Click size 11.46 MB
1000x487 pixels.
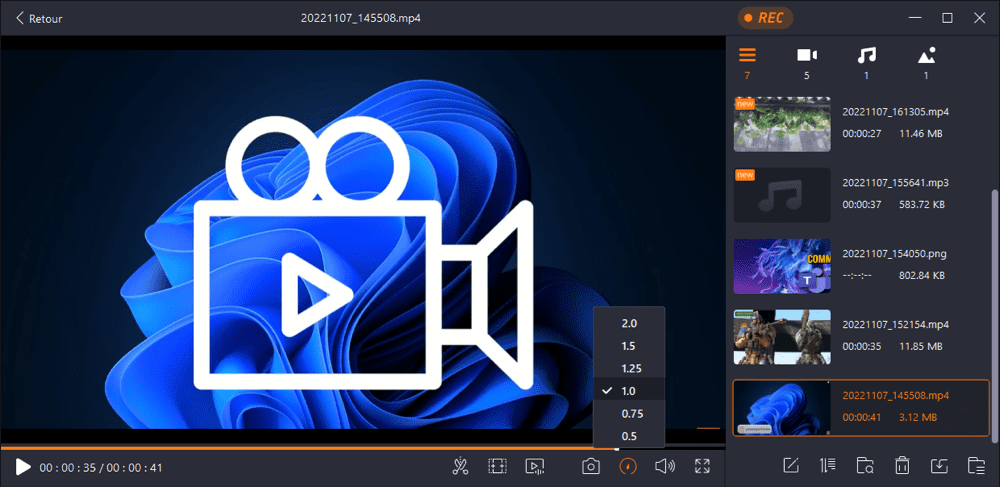coord(921,134)
